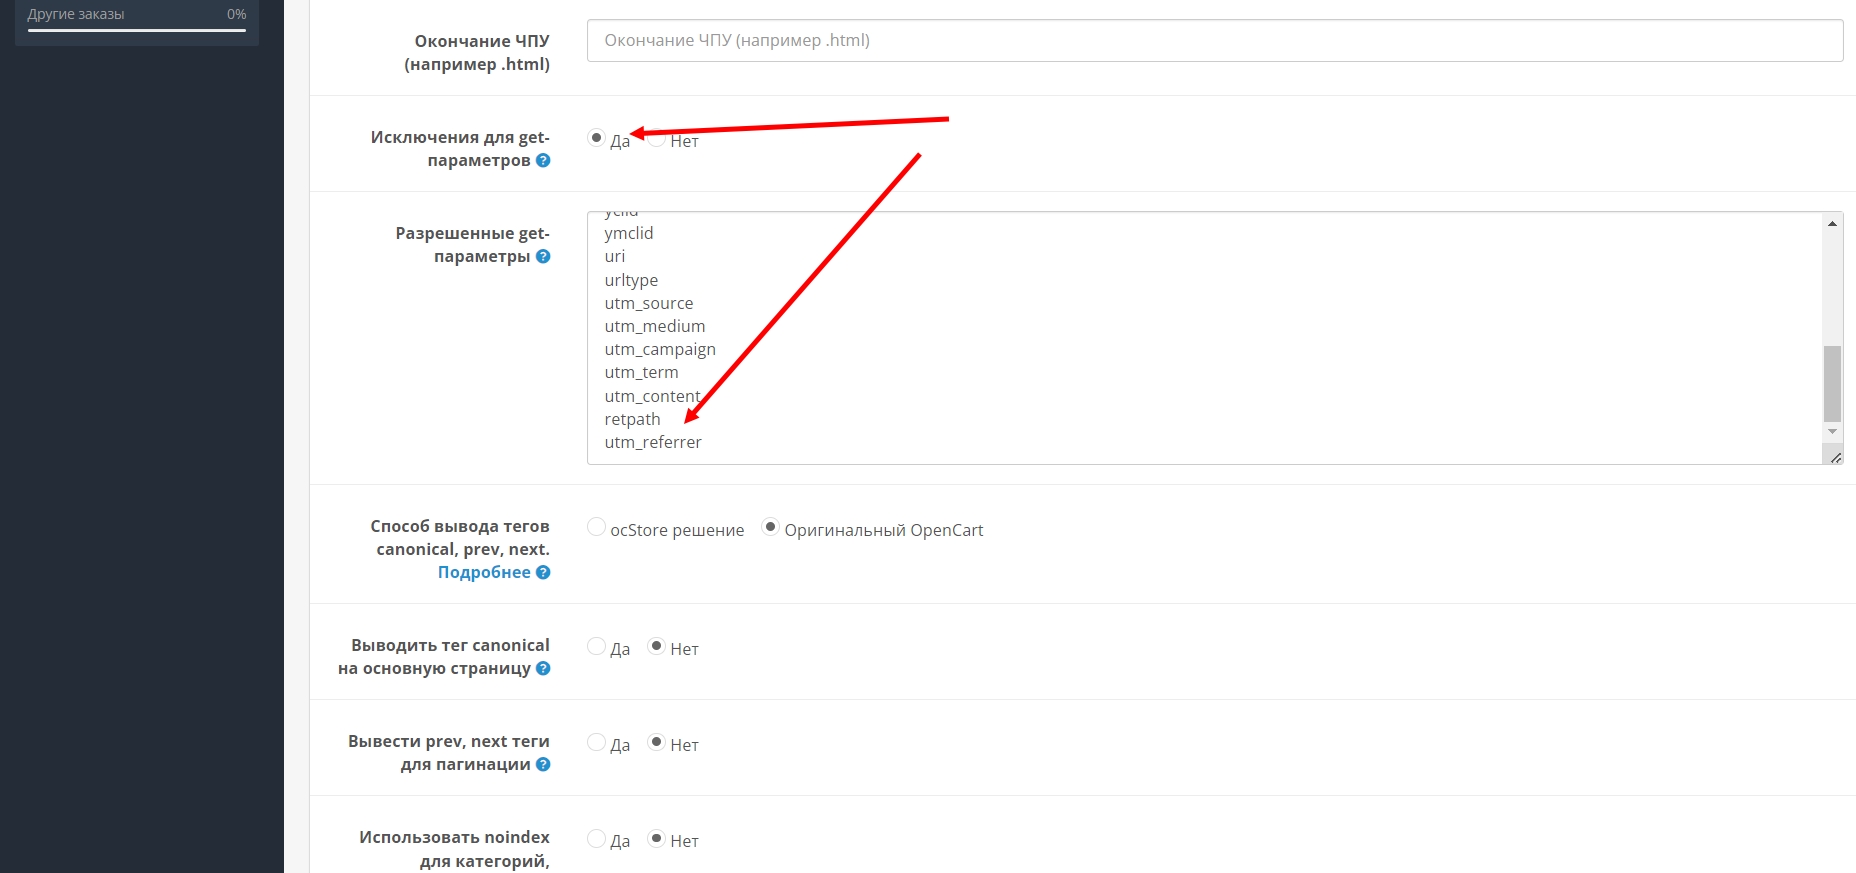Image resolution: width=1856 pixels, height=873 pixels.
Task: Click the scrollbar thumb in parameters textarea
Action: click(1832, 384)
